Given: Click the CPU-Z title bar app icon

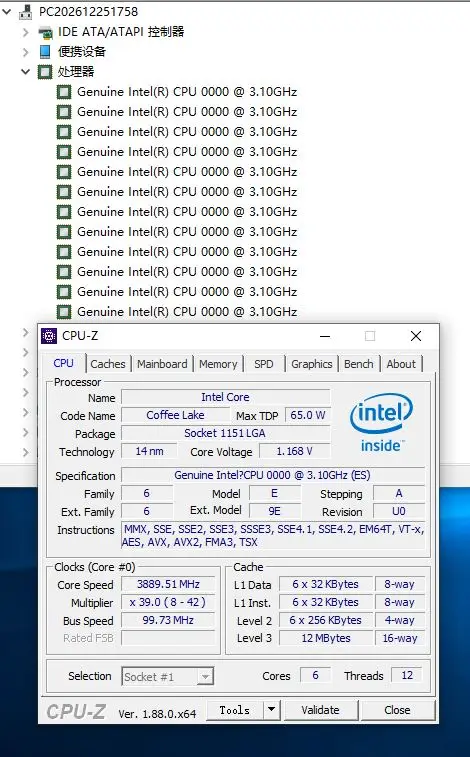Looking at the screenshot, I should click(49, 336).
